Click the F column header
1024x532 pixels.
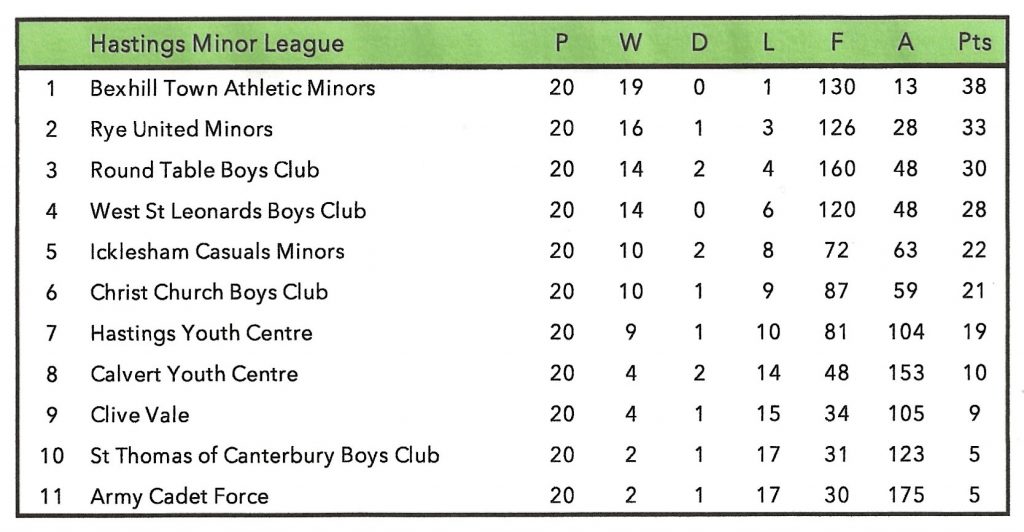coord(836,43)
